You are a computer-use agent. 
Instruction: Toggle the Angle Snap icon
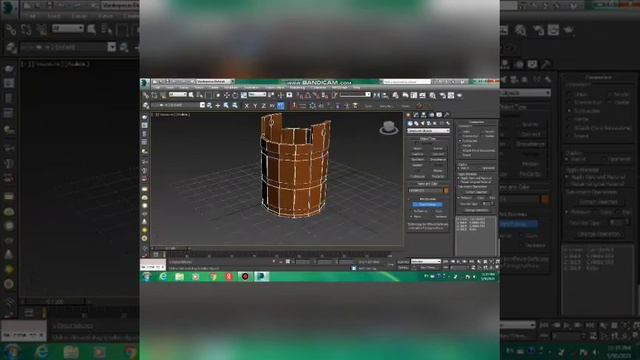pyautogui.click(x=307, y=95)
